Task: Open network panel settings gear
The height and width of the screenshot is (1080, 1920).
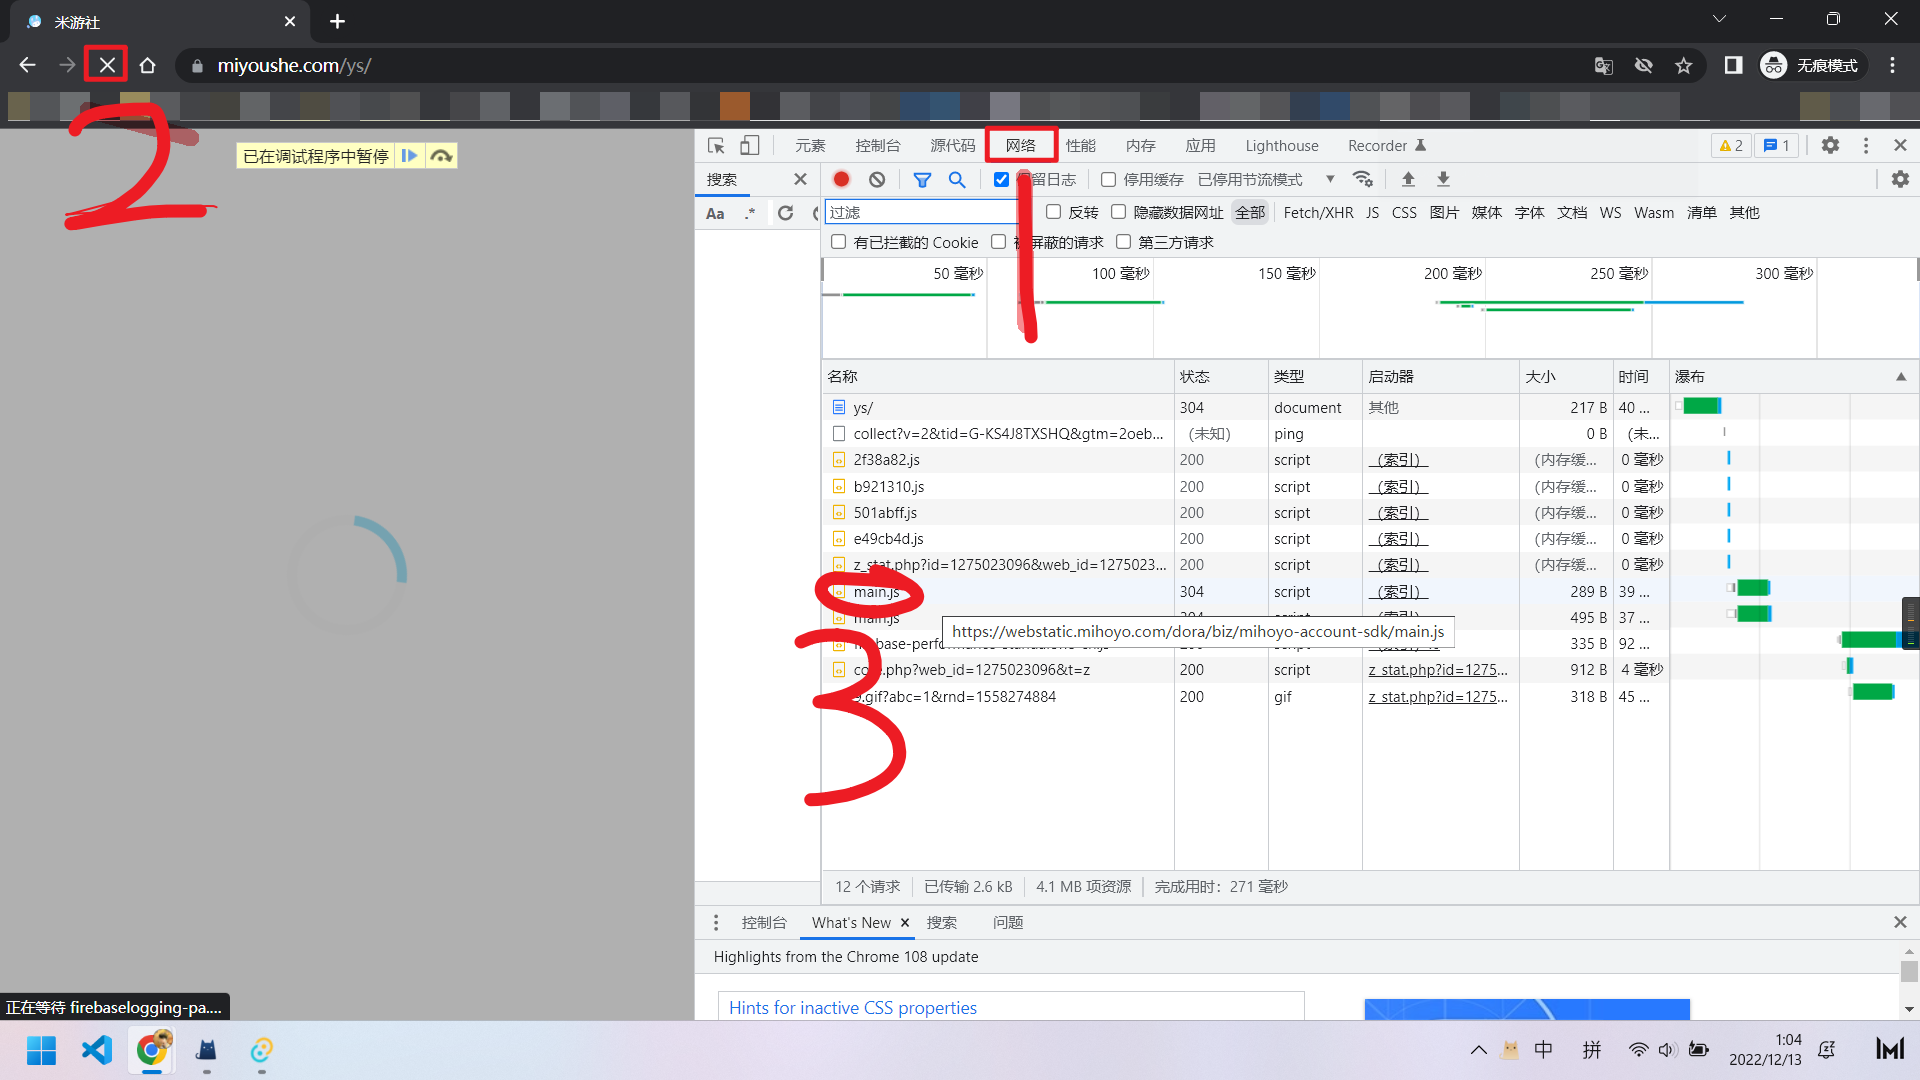Action: 1900,179
